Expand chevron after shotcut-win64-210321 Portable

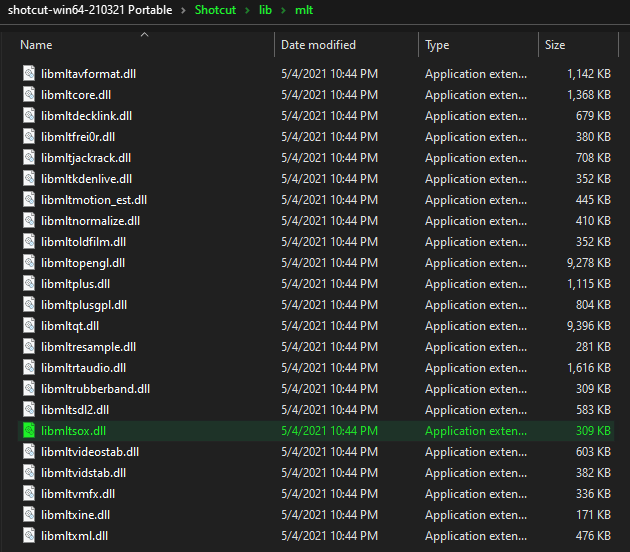[x=183, y=10]
